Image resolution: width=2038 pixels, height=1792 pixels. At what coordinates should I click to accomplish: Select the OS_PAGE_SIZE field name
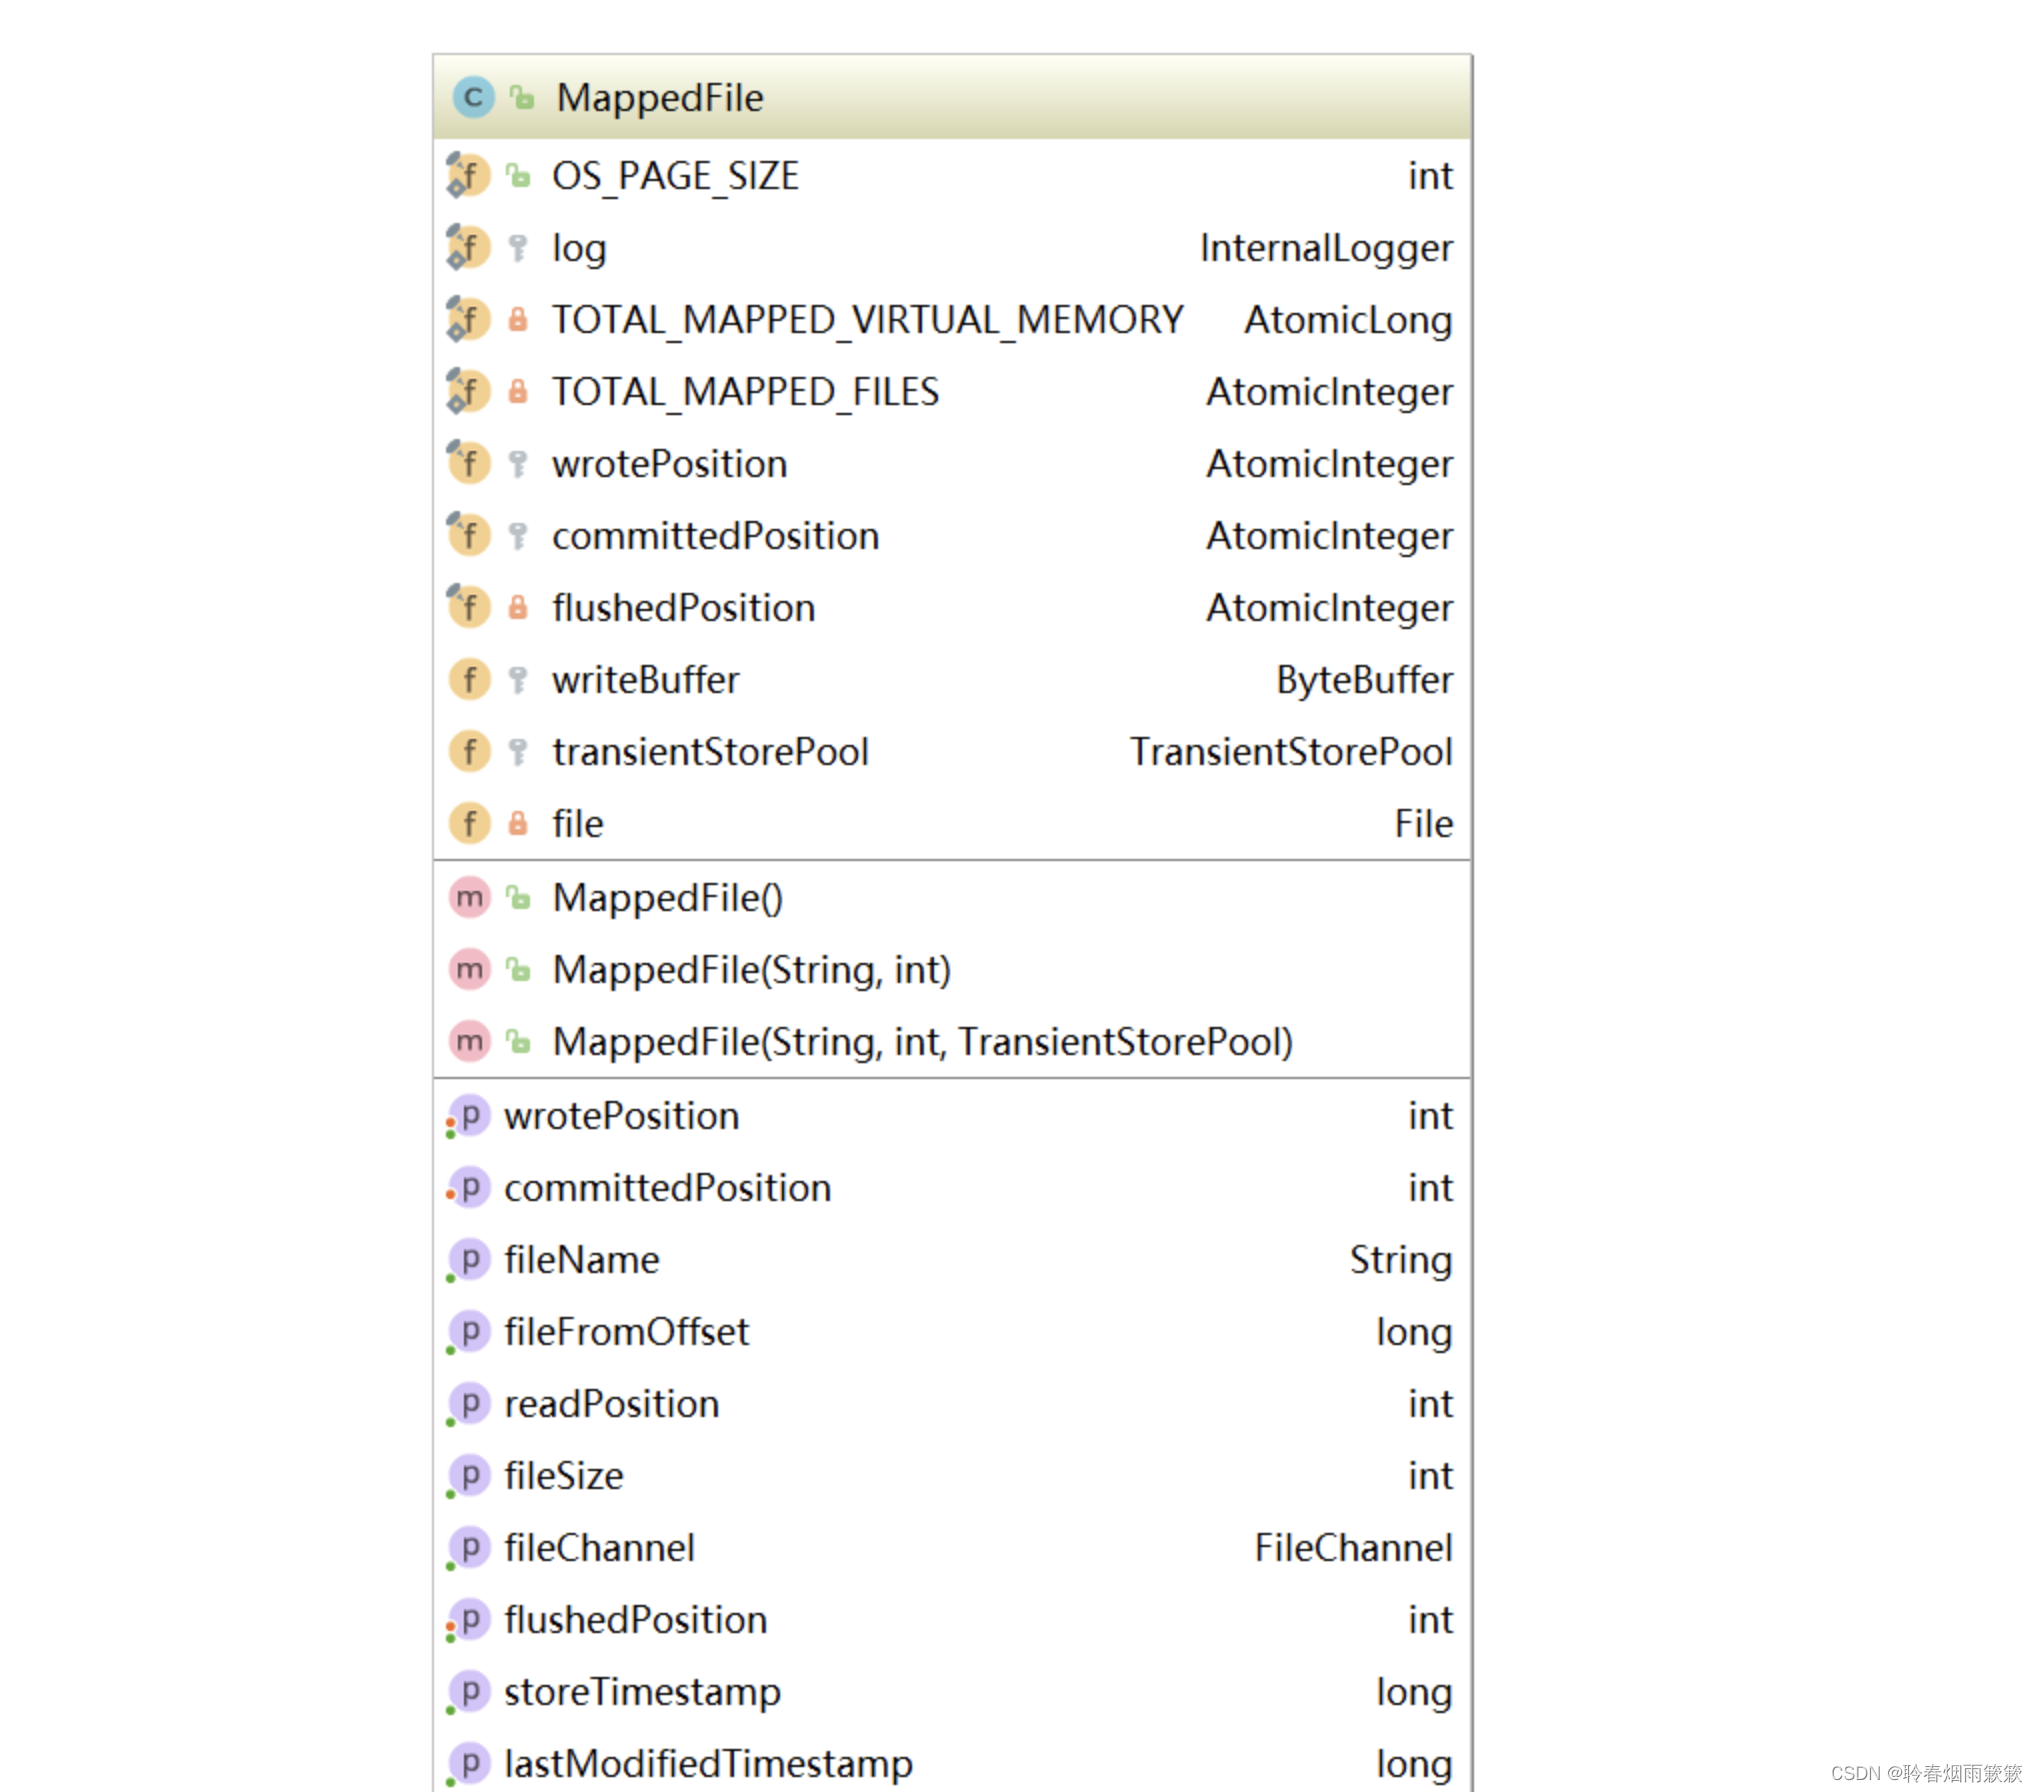coord(676,176)
